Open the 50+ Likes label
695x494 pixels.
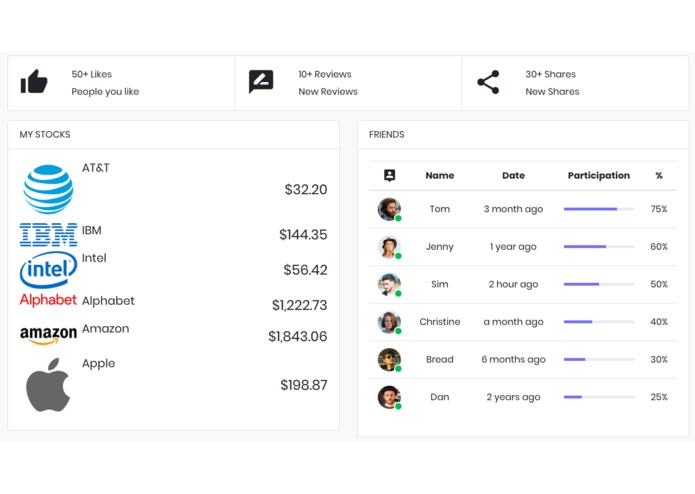point(92,74)
